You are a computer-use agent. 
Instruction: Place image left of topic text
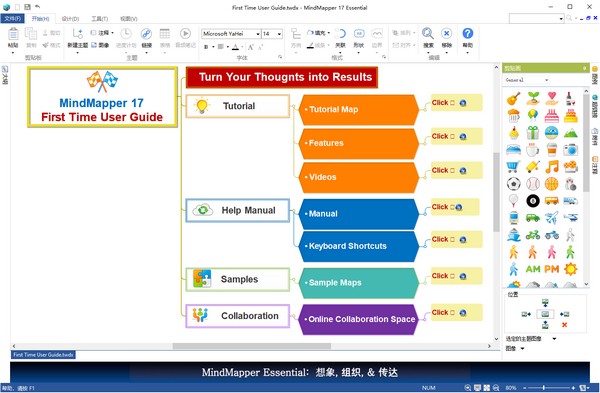pos(526,314)
